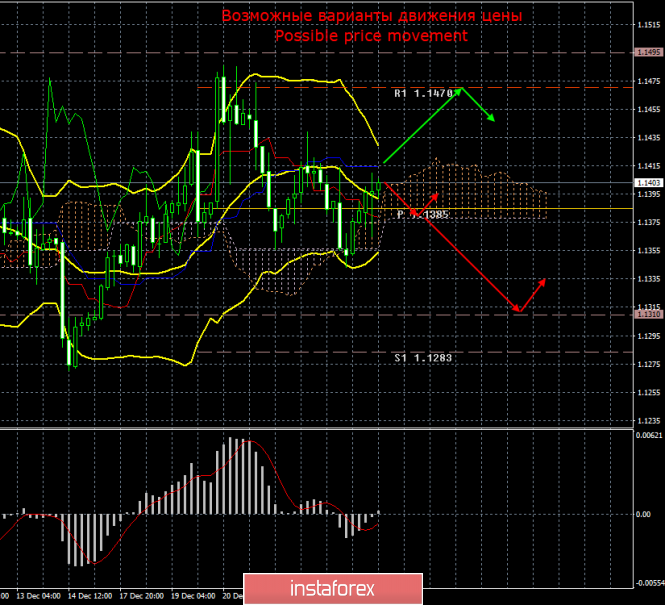
Task: Click the 1.1475 price axis label
Action: pyautogui.click(x=649, y=81)
